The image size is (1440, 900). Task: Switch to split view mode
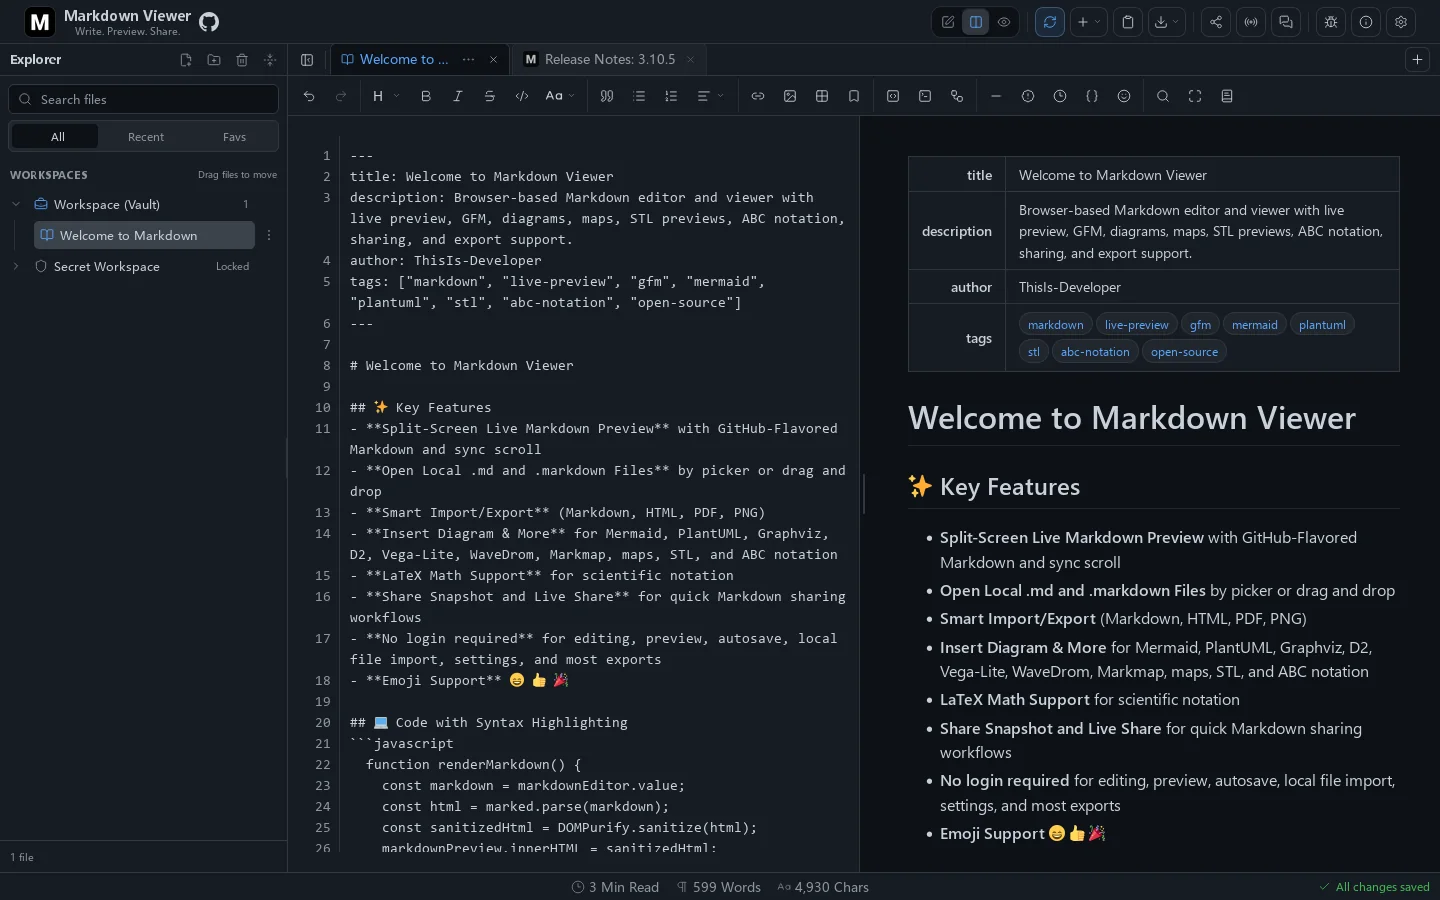[x=976, y=22]
